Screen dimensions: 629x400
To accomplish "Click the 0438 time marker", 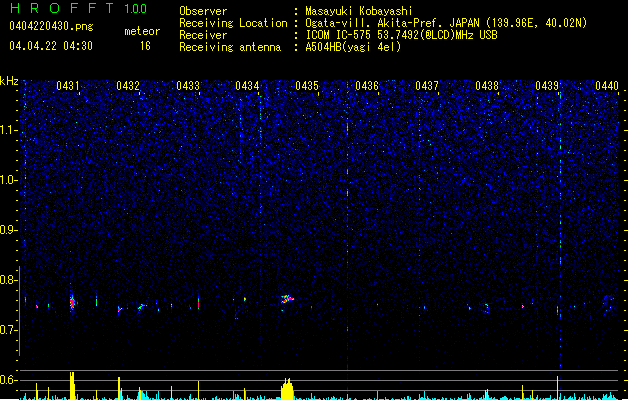I will 487,86.
